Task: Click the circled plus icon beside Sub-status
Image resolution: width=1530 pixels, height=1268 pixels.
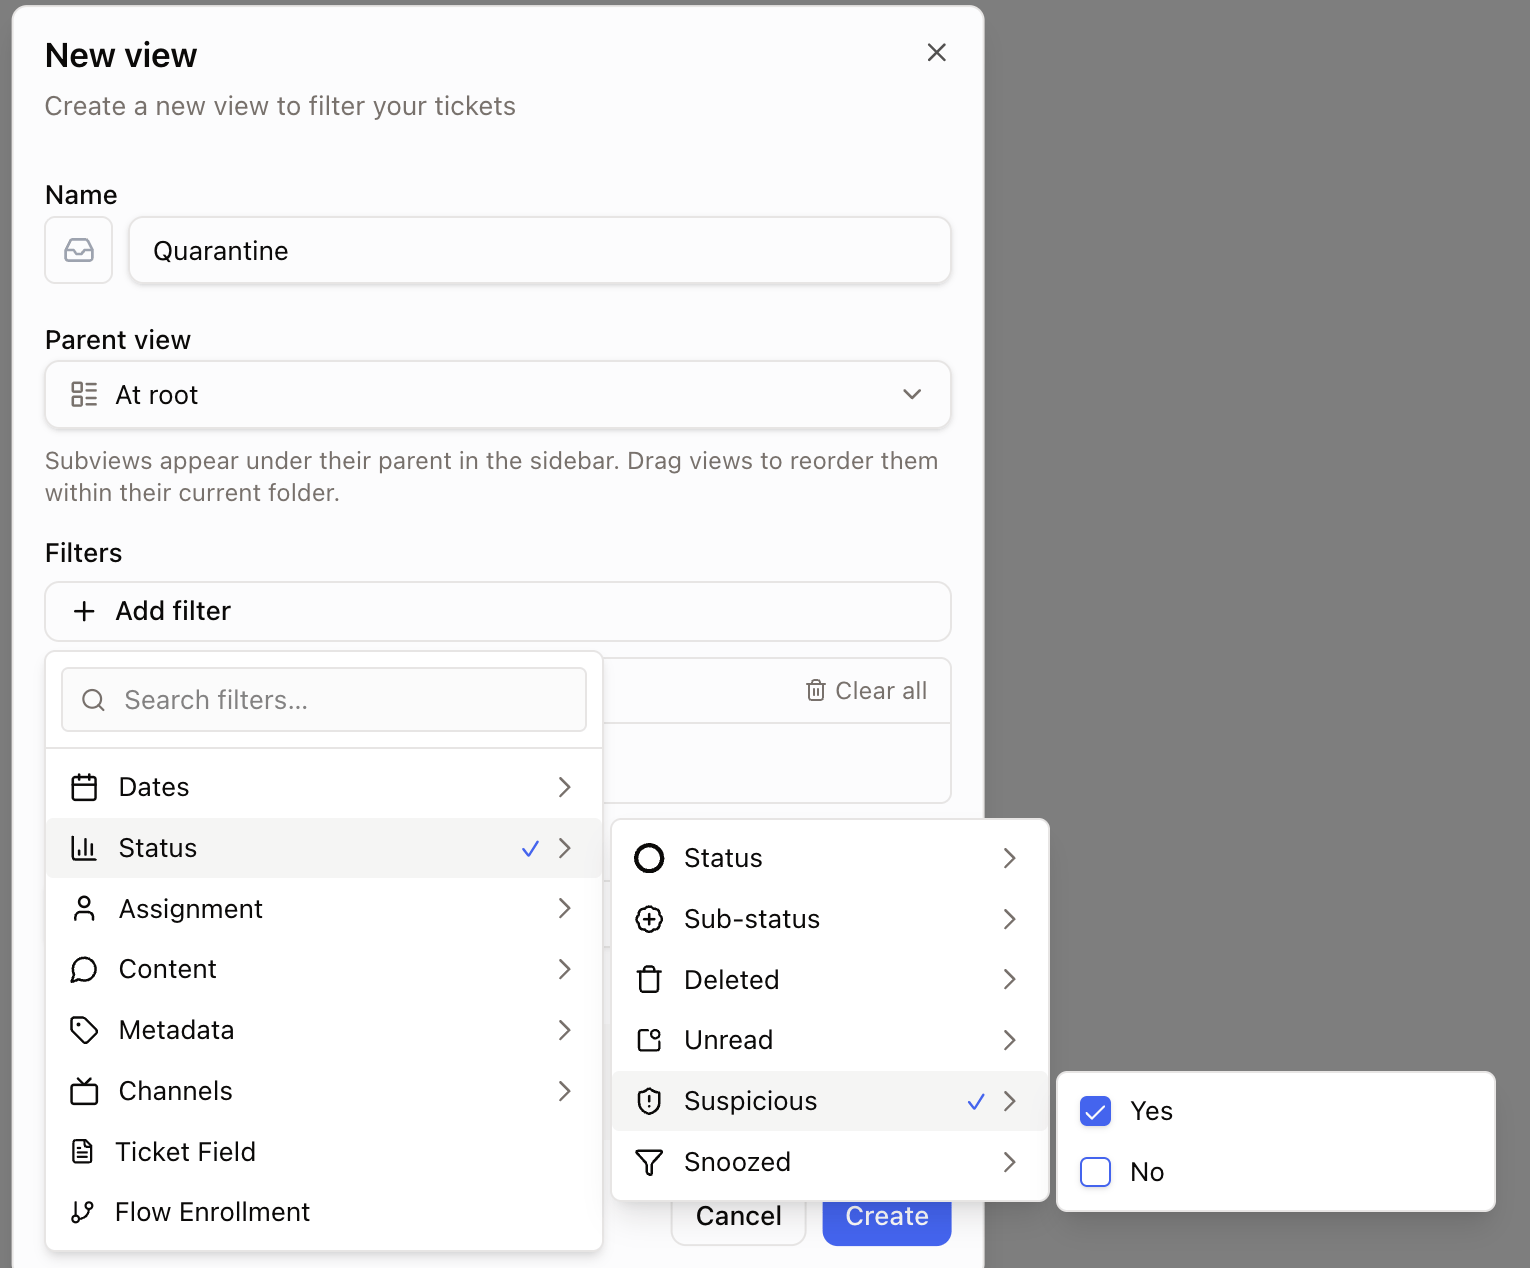Action: point(649,919)
